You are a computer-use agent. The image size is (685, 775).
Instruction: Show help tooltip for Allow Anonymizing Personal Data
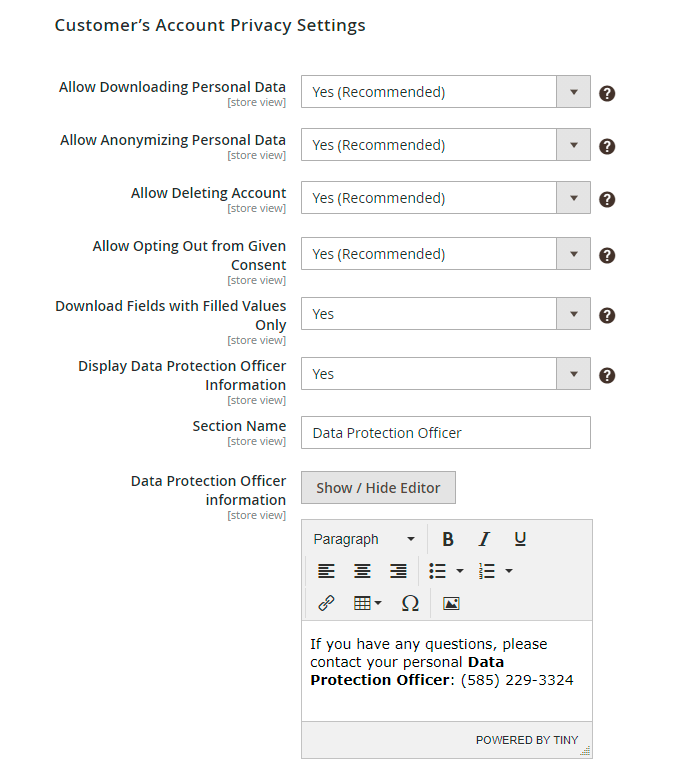coord(606,146)
